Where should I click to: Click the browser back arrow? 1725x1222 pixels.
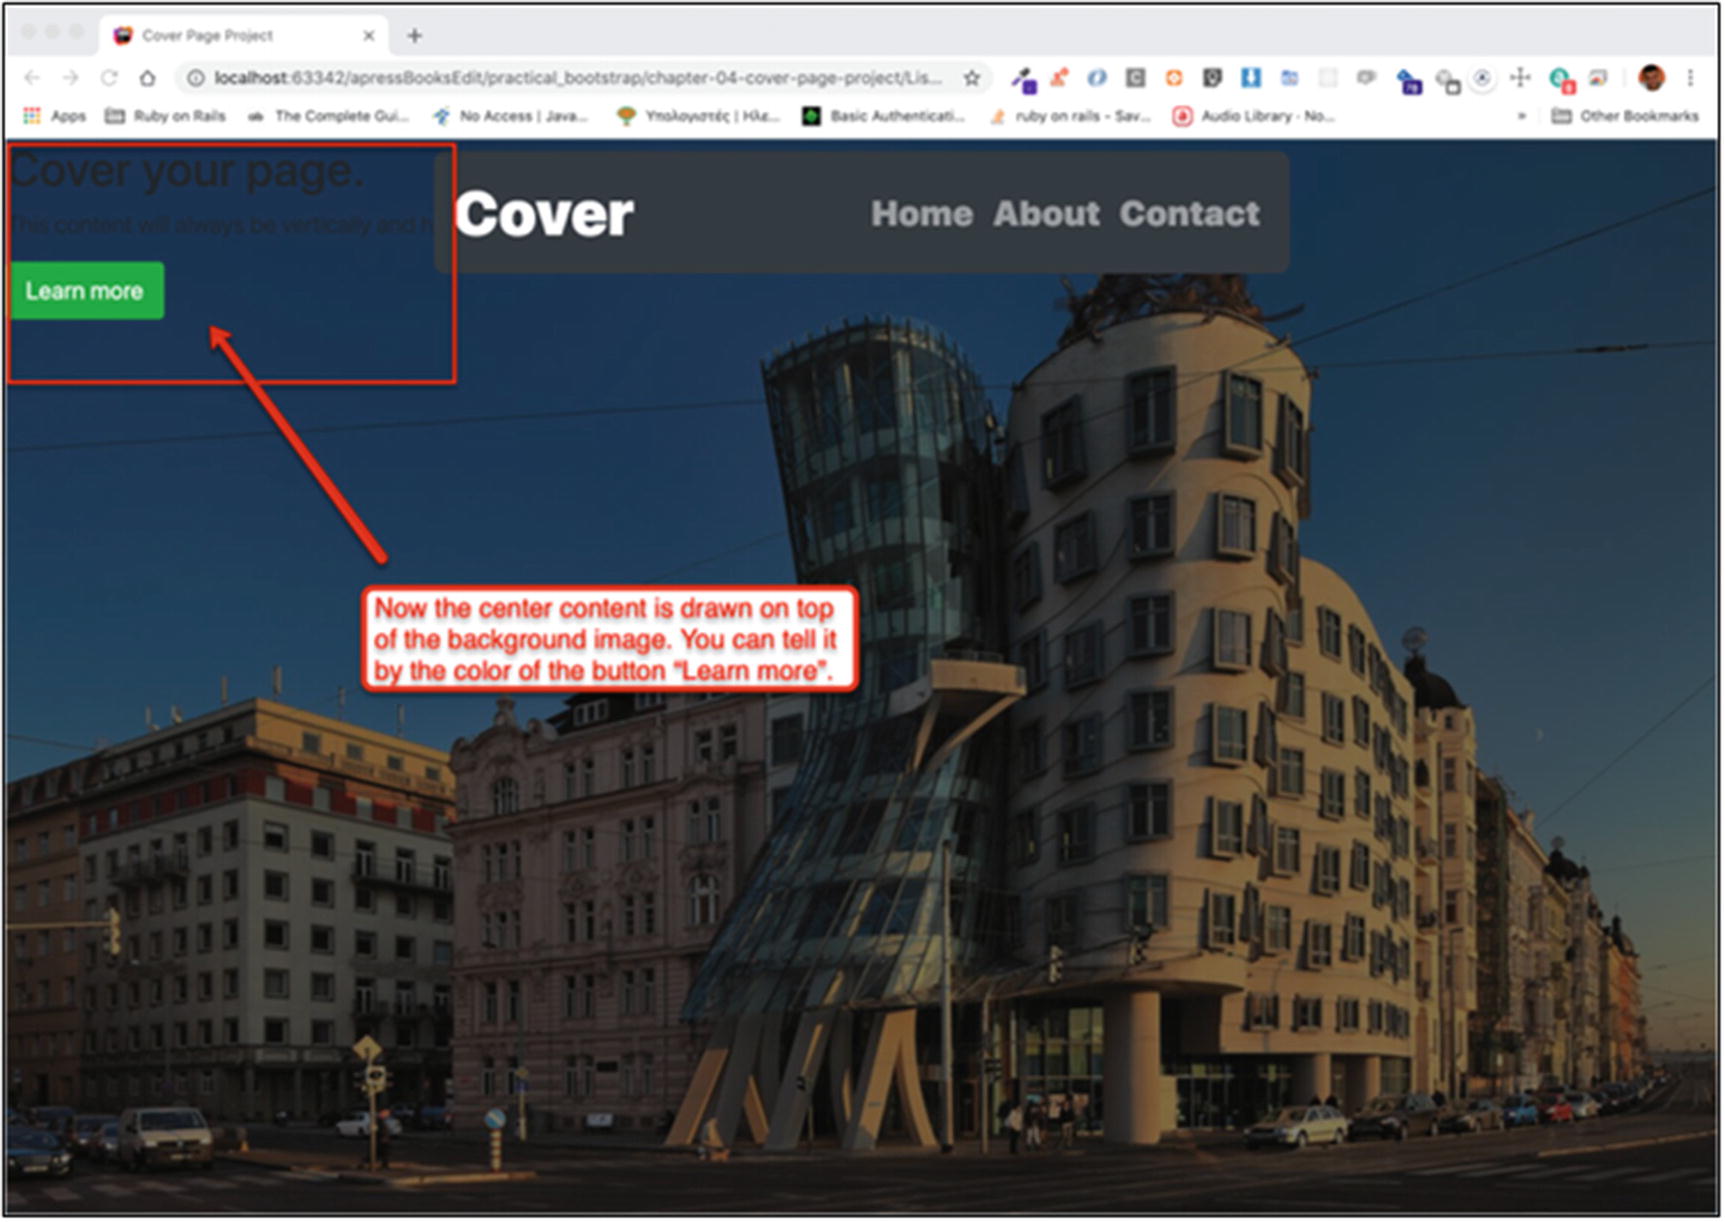32,78
